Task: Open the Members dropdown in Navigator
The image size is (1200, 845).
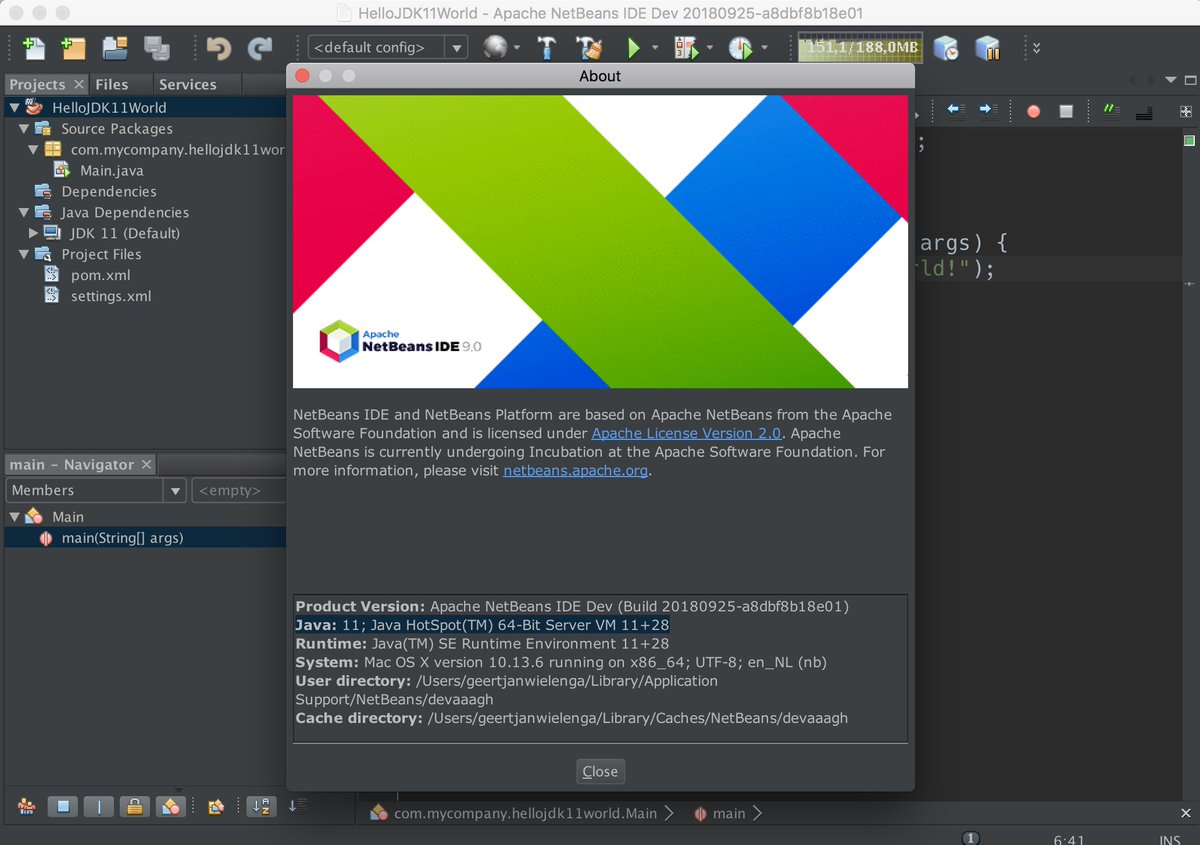Action: tap(96, 490)
